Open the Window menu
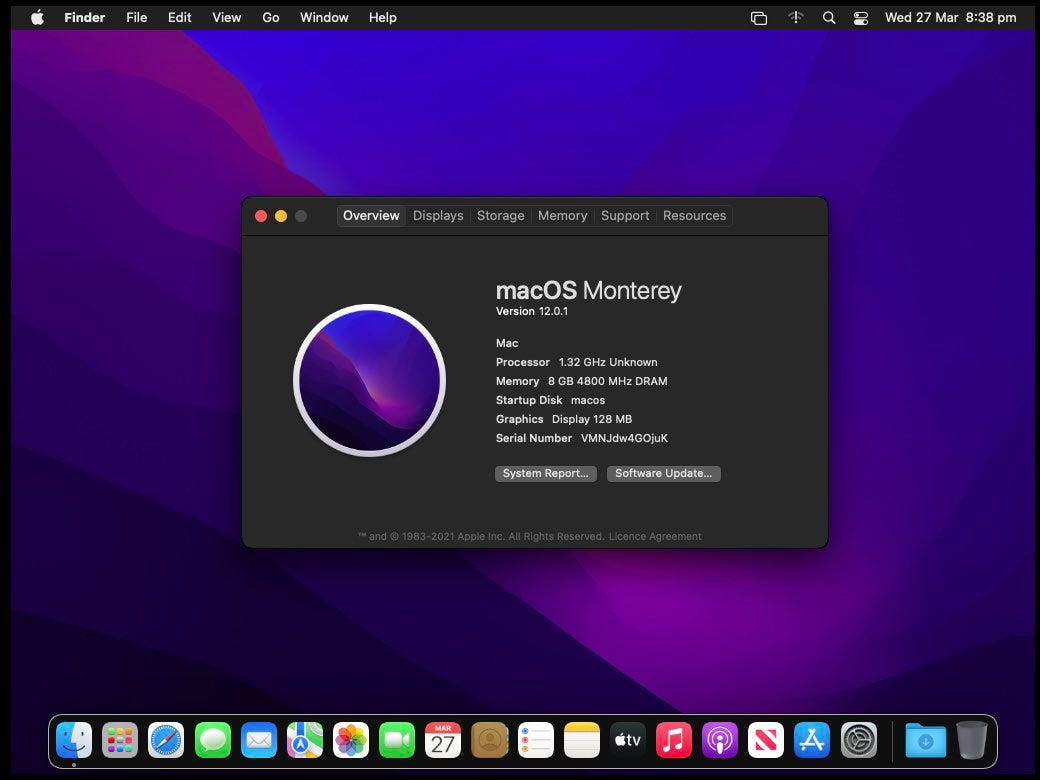1040x780 pixels. pyautogui.click(x=324, y=17)
